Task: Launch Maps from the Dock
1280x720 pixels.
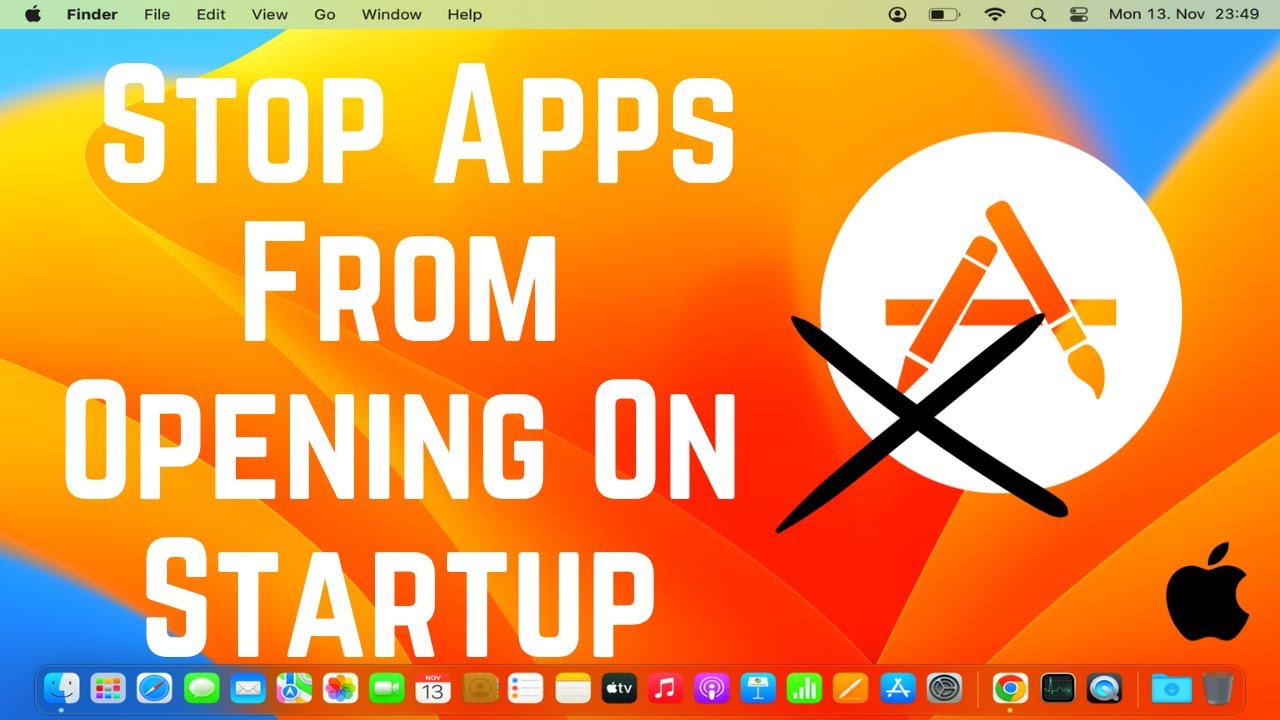Action: pos(294,688)
